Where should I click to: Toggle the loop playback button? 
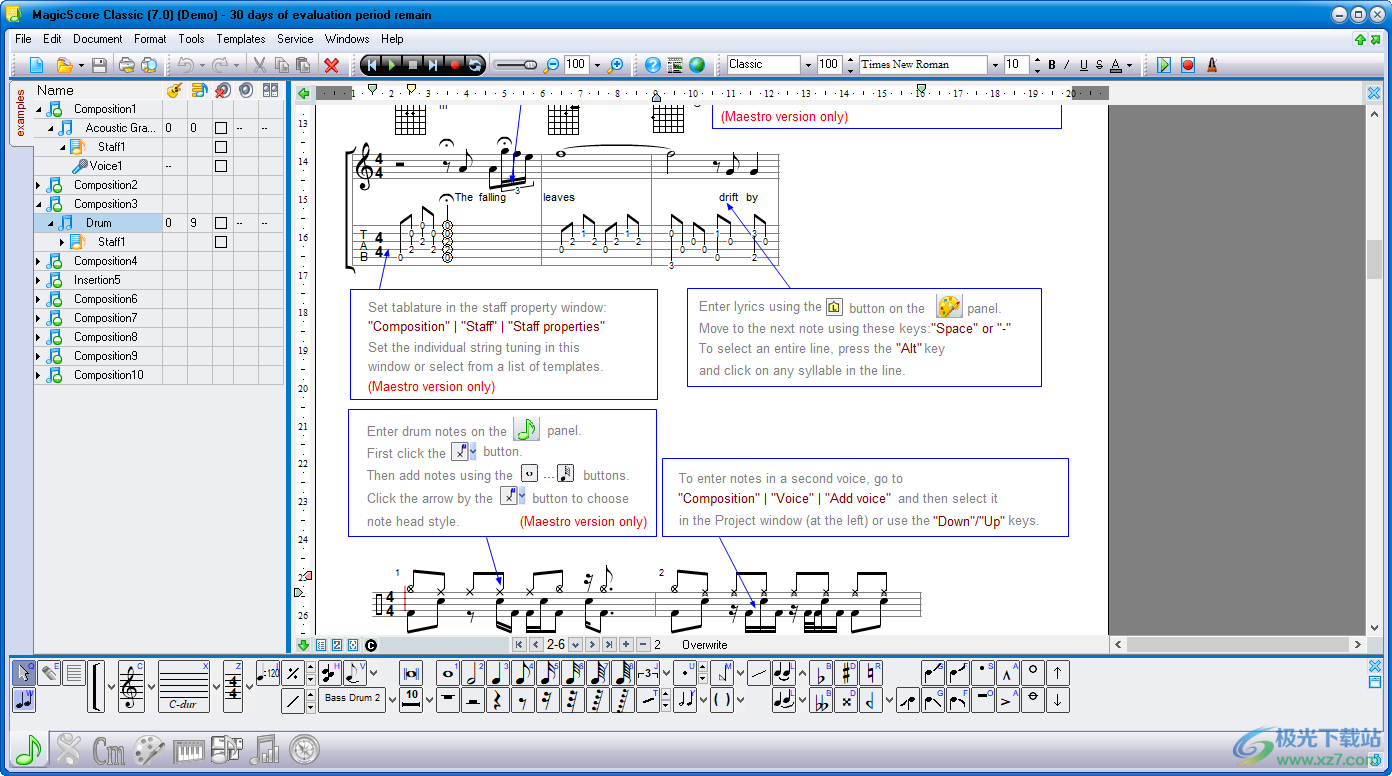click(475, 65)
